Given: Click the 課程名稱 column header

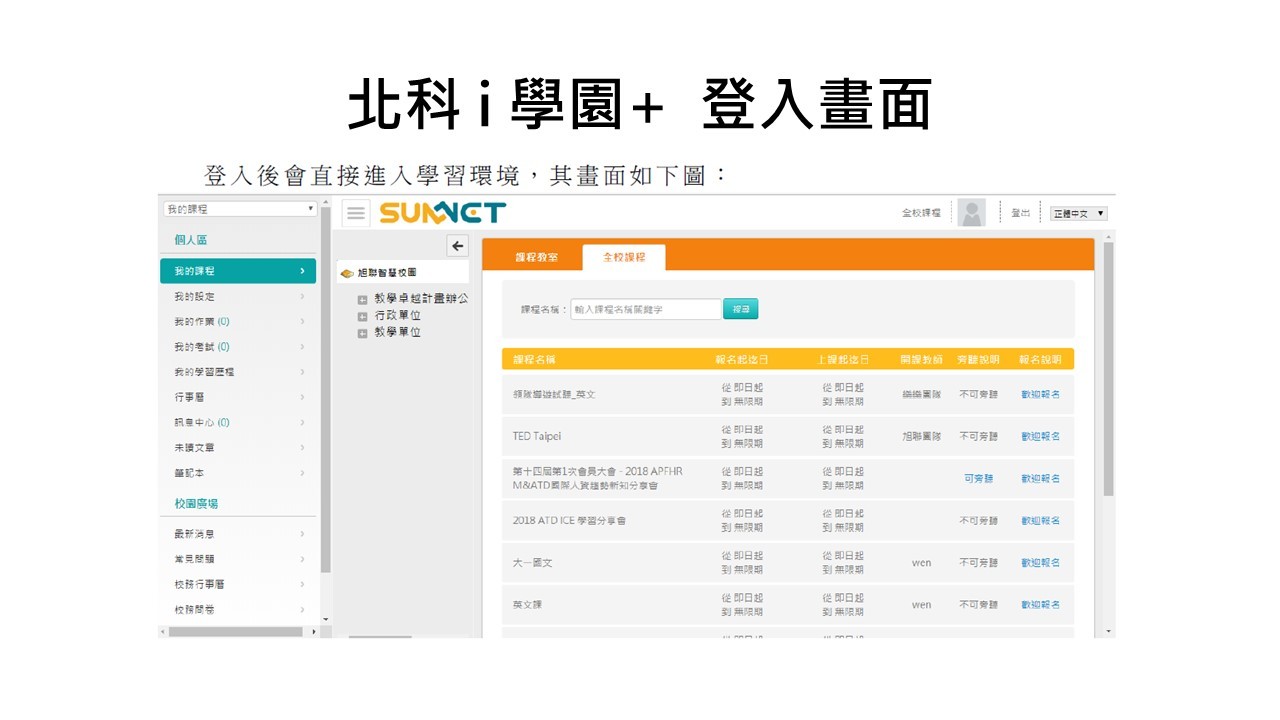Looking at the screenshot, I should click(x=534, y=359).
